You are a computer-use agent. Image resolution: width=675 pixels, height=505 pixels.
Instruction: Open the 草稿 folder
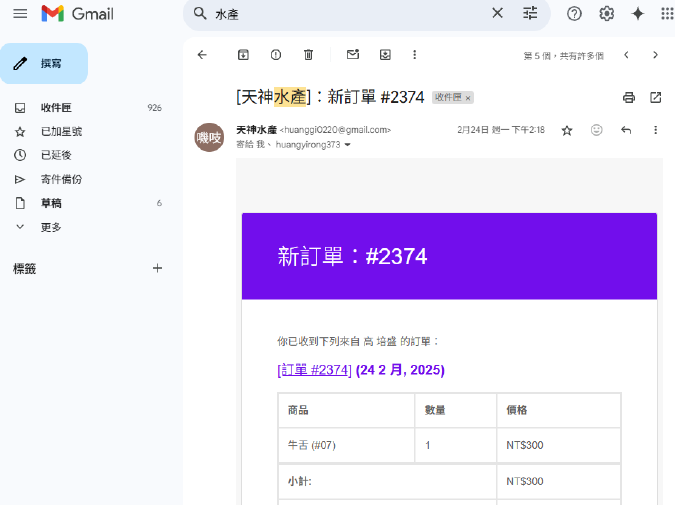pyautogui.click(x=50, y=203)
